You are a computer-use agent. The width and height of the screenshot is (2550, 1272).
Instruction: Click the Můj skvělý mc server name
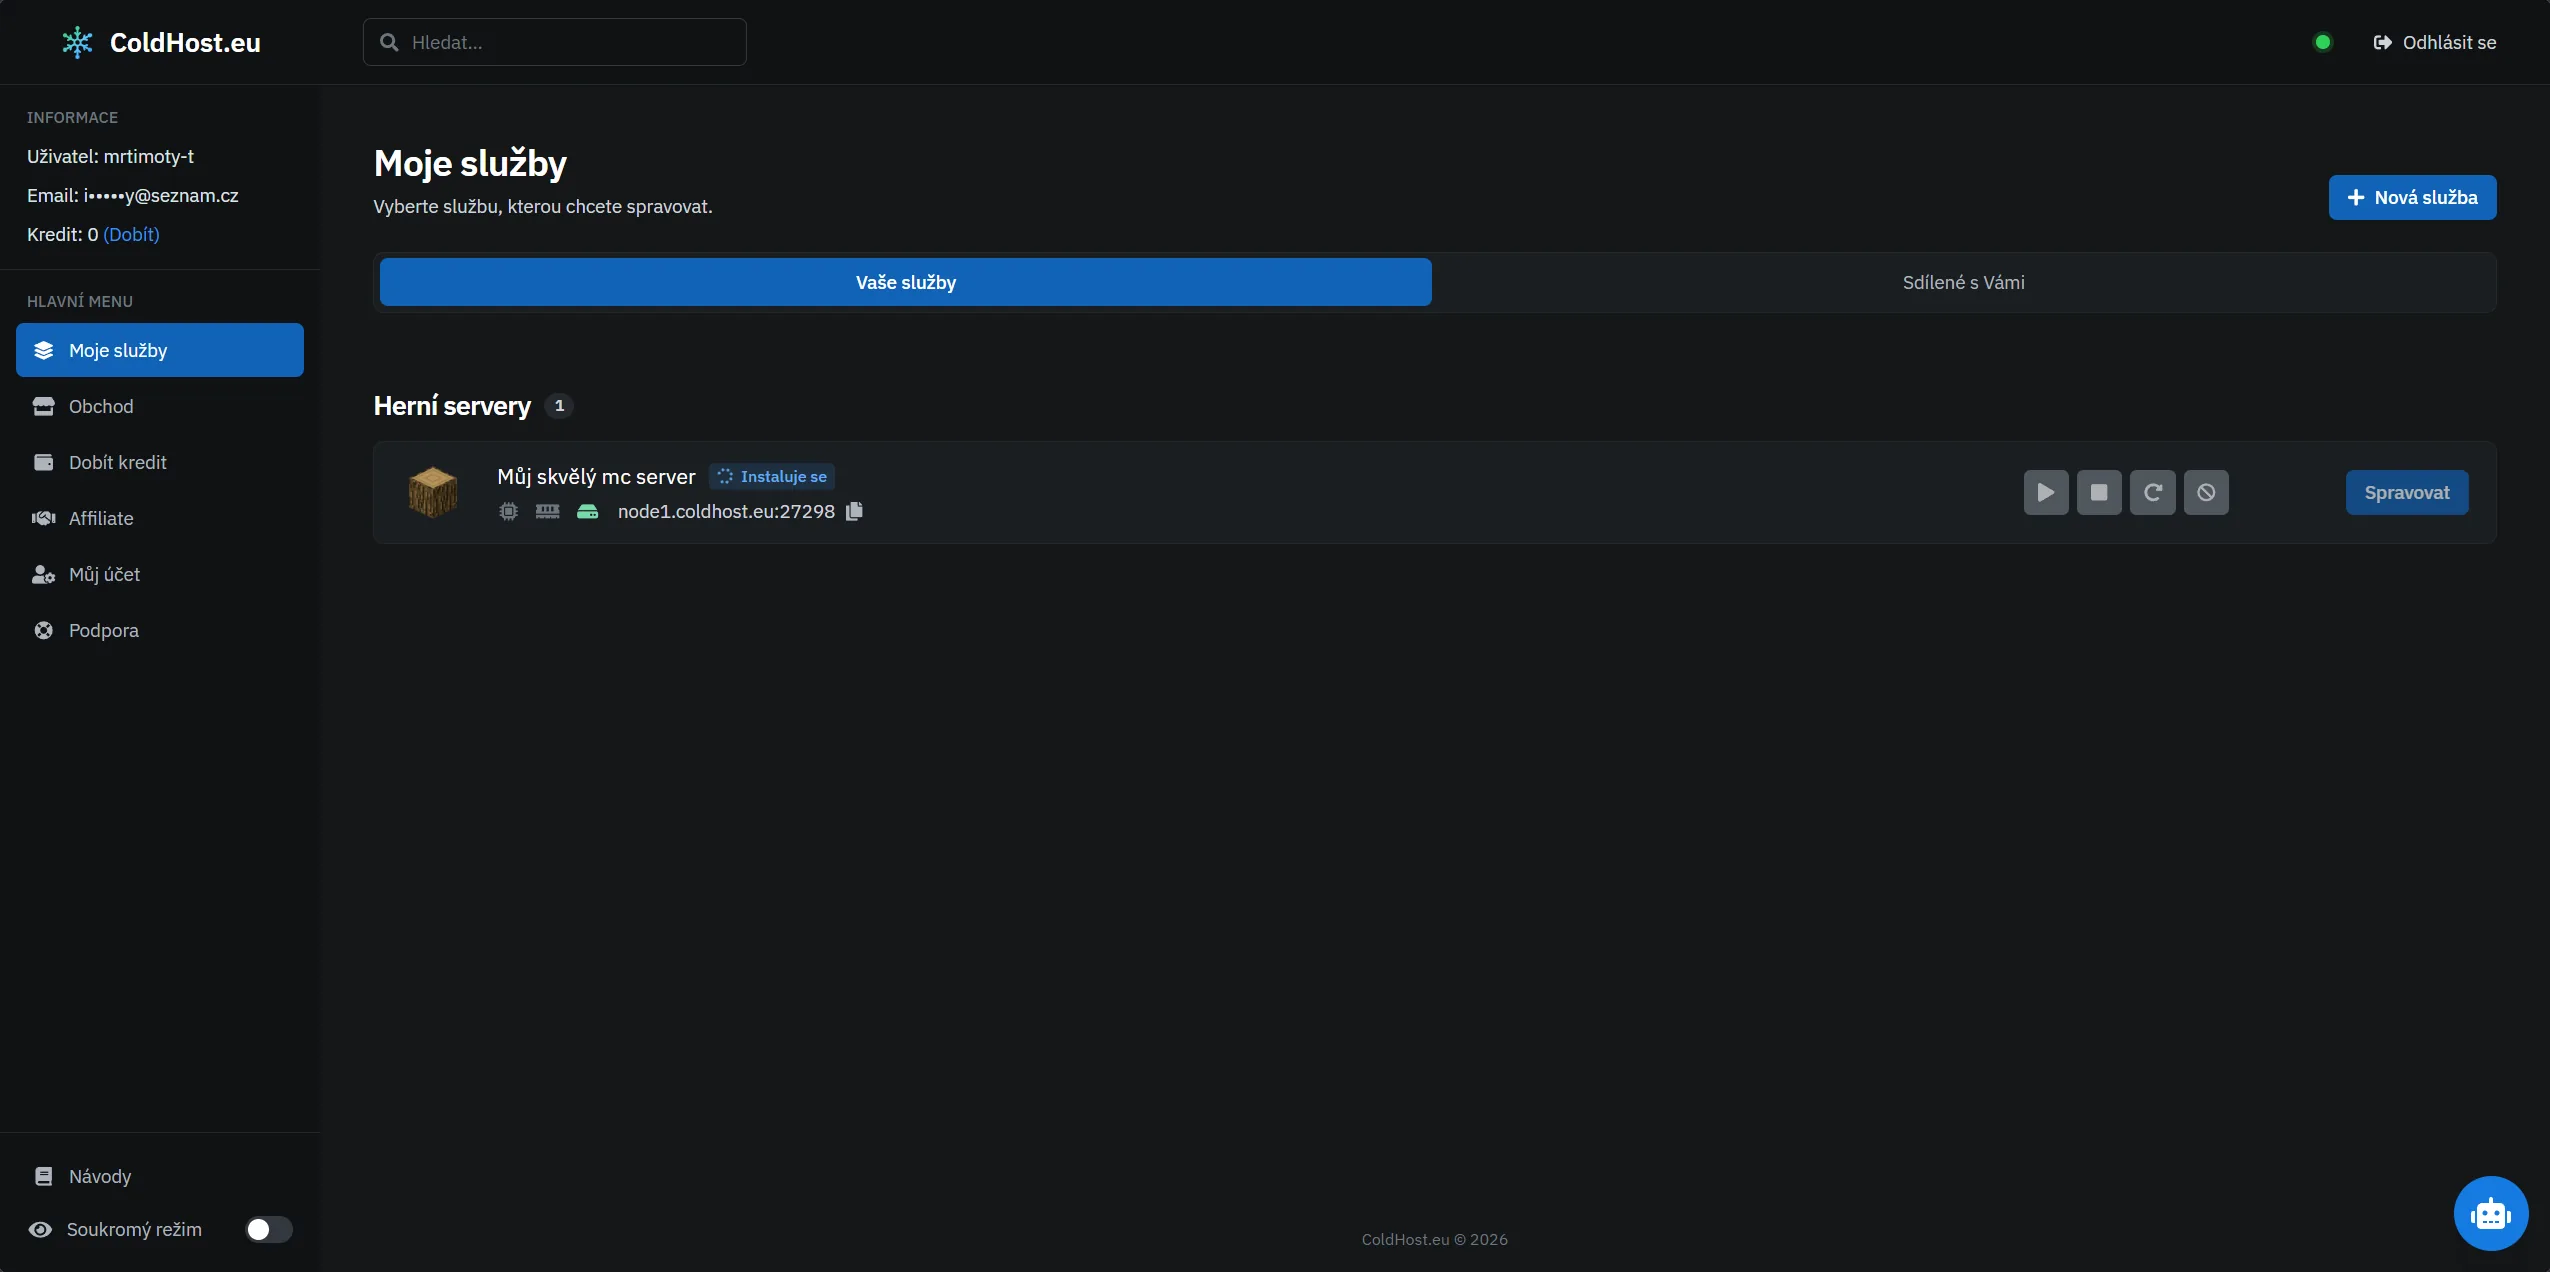596,476
